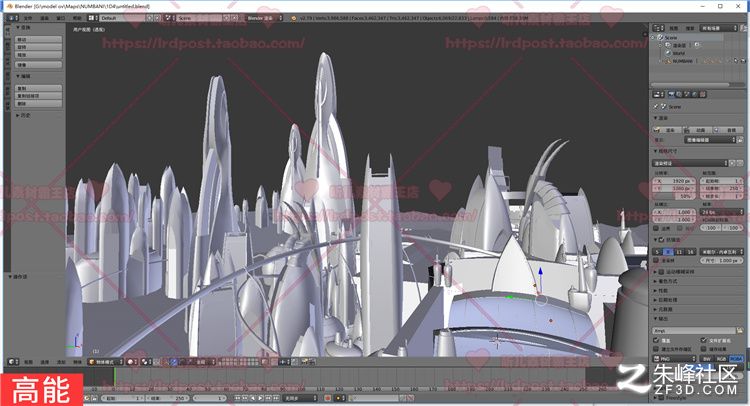
Task: Open the pivot point selector in 3D header
Action: pos(146,362)
